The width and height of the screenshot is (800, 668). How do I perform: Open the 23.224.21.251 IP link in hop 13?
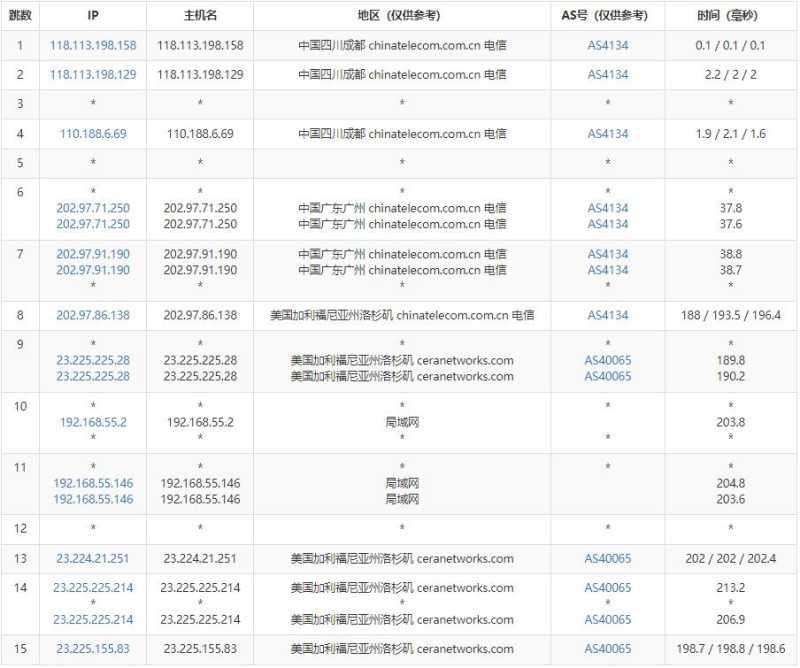93,559
